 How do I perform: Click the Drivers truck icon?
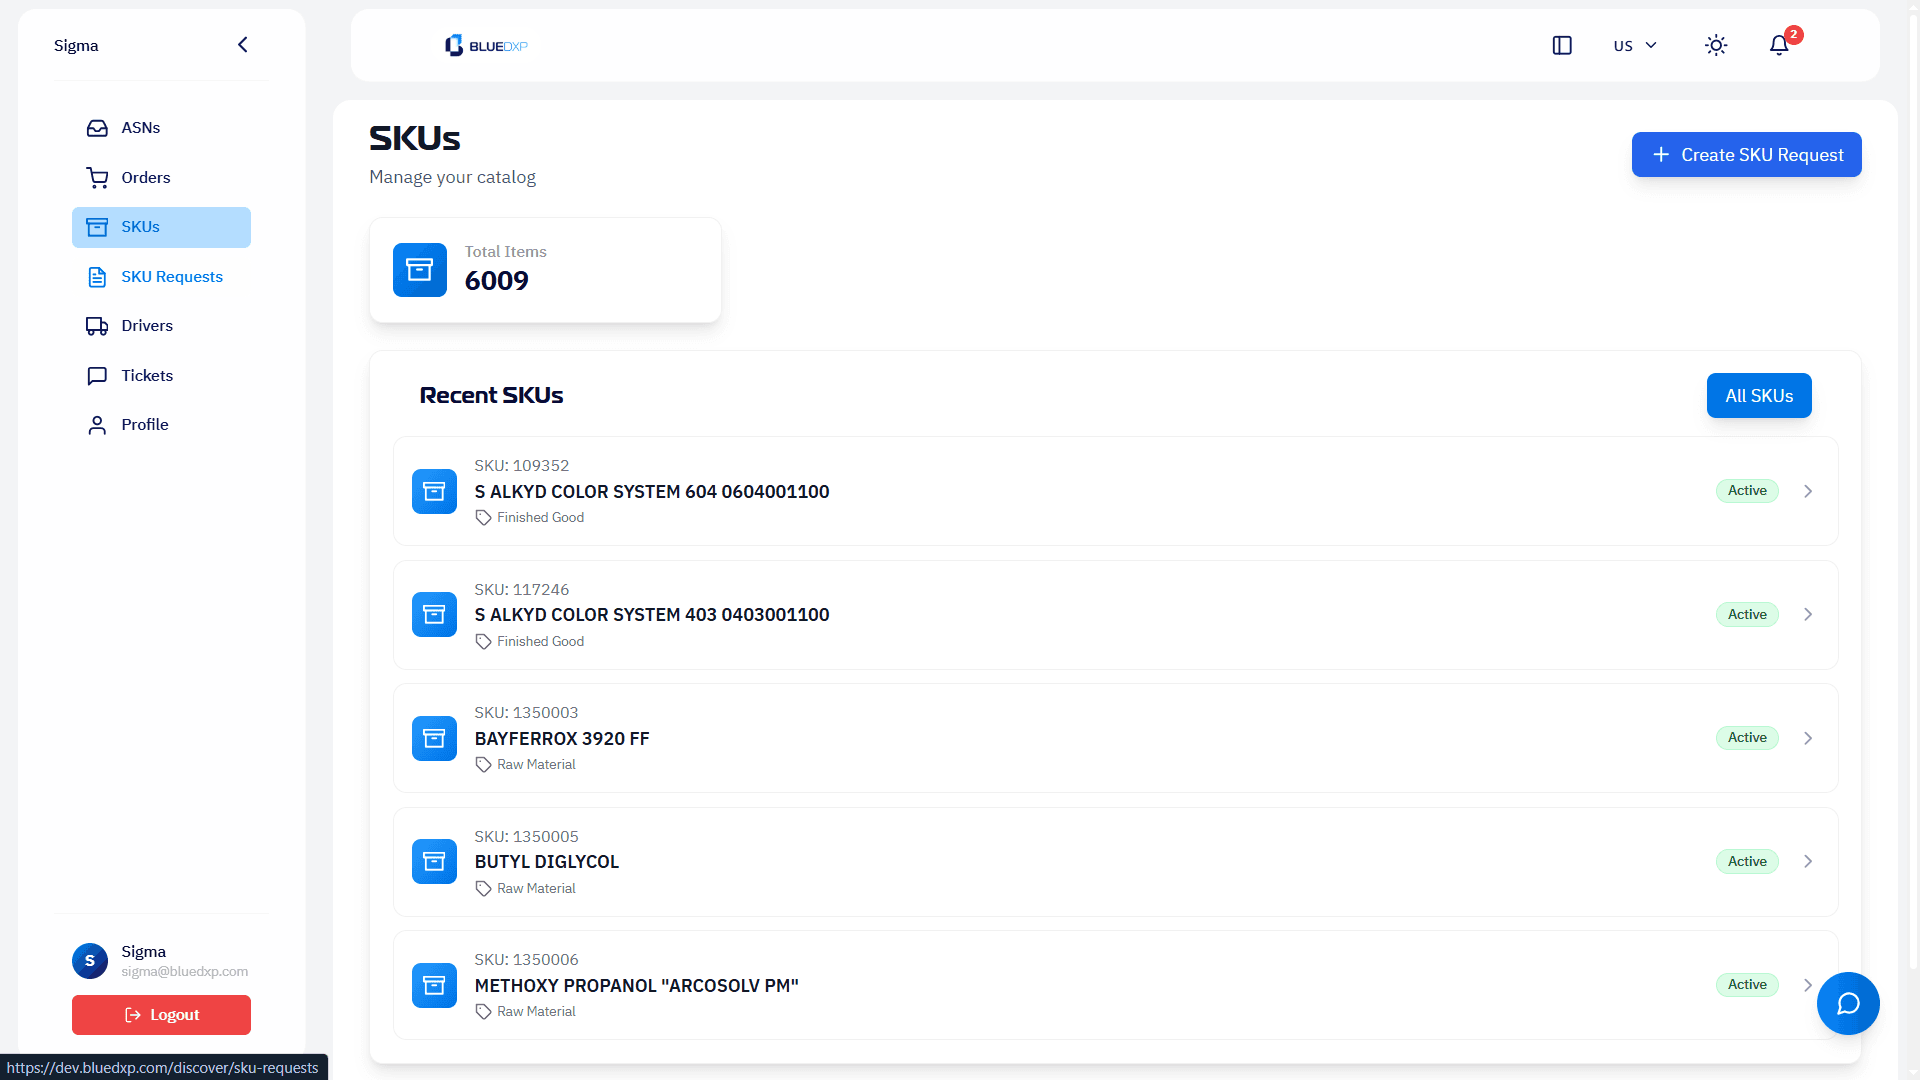coord(97,326)
